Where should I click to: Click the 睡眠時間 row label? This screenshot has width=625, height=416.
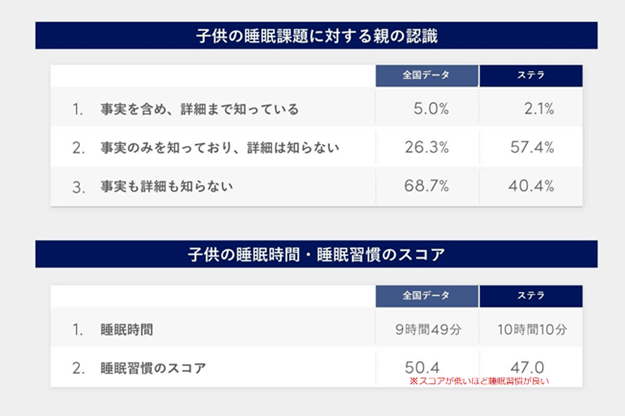(127, 328)
